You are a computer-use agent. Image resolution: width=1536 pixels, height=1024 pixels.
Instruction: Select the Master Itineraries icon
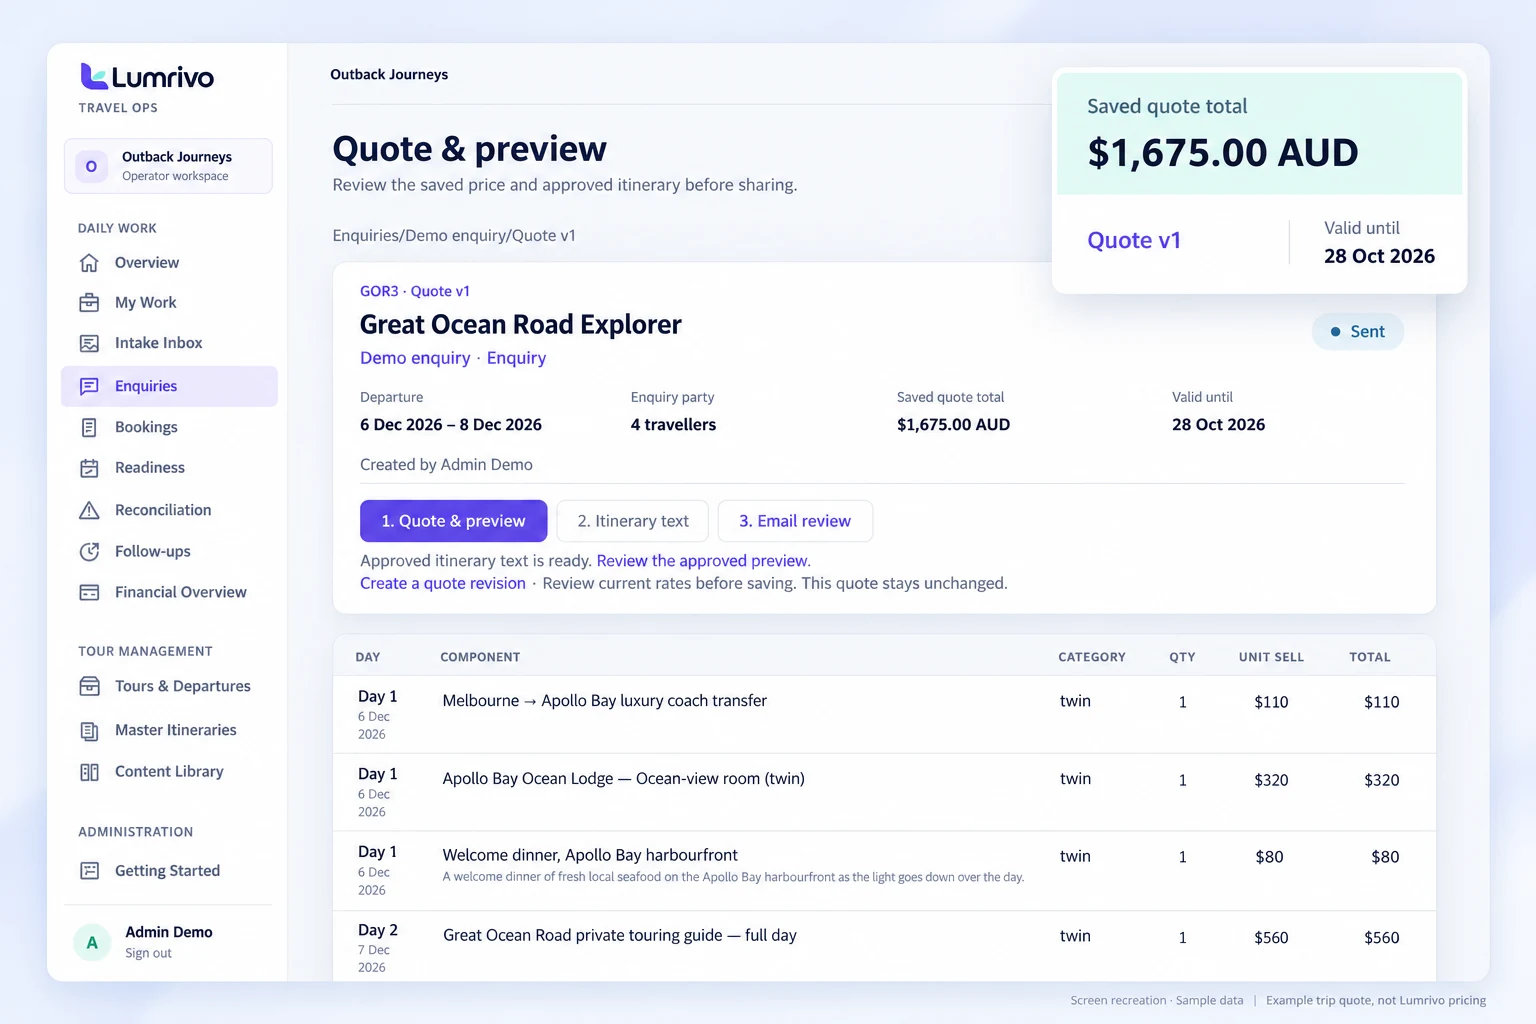coord(89,731)
